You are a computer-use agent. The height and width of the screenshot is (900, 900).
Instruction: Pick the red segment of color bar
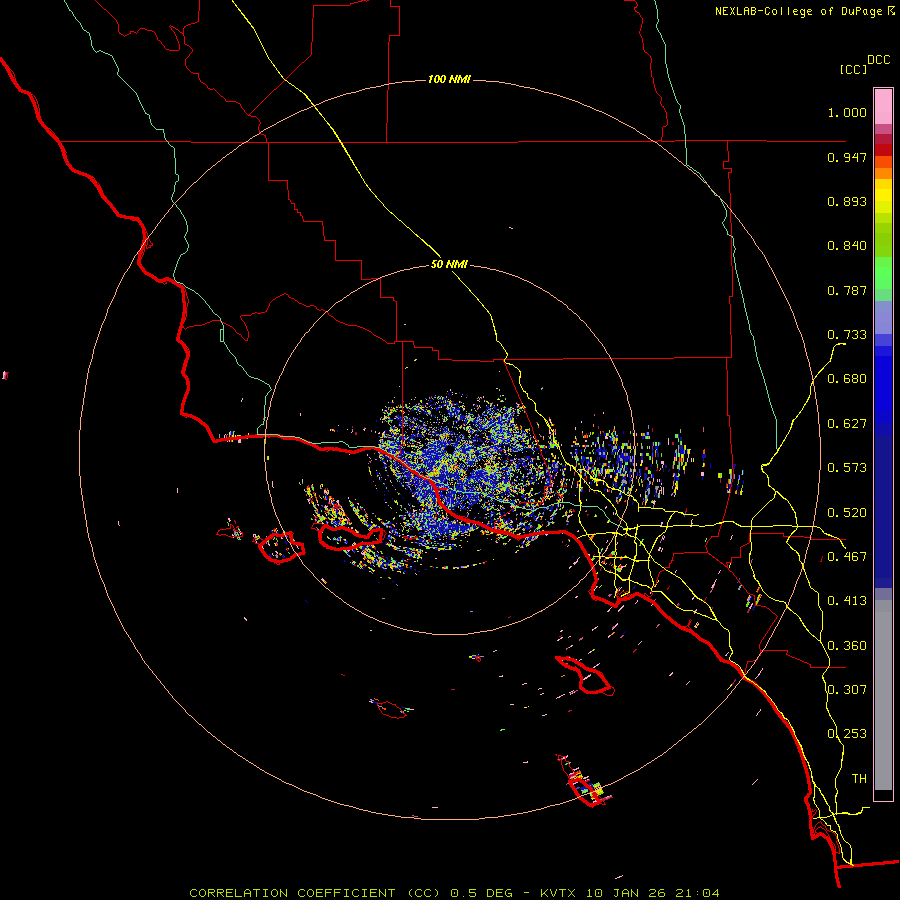883,150
